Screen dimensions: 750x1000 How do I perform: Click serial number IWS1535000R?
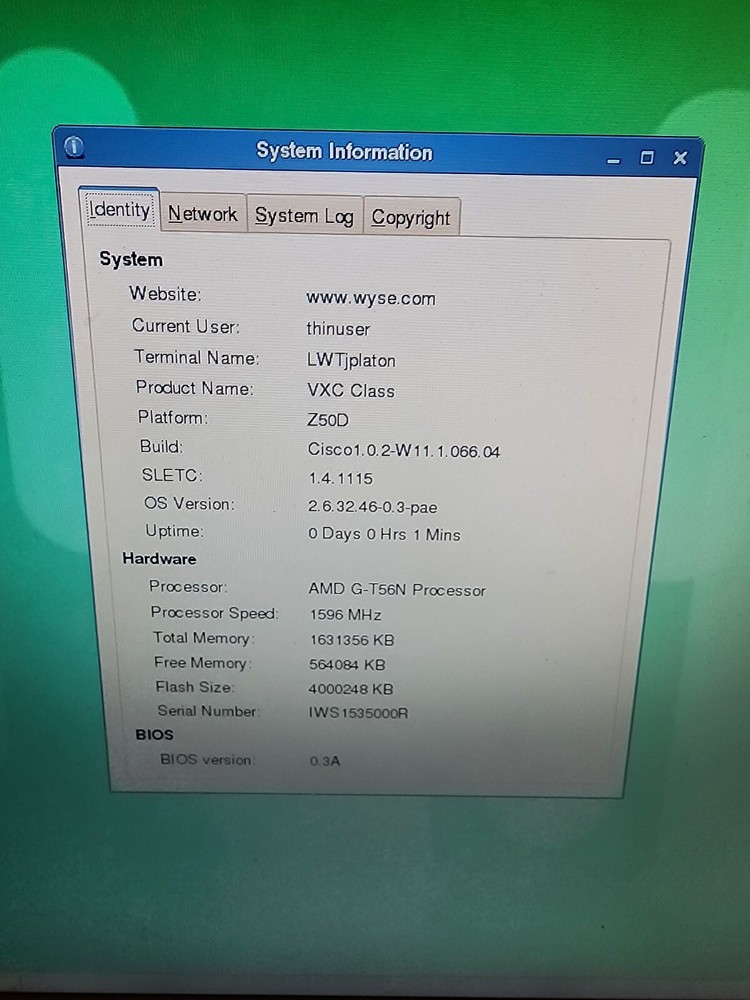[358, 712]
